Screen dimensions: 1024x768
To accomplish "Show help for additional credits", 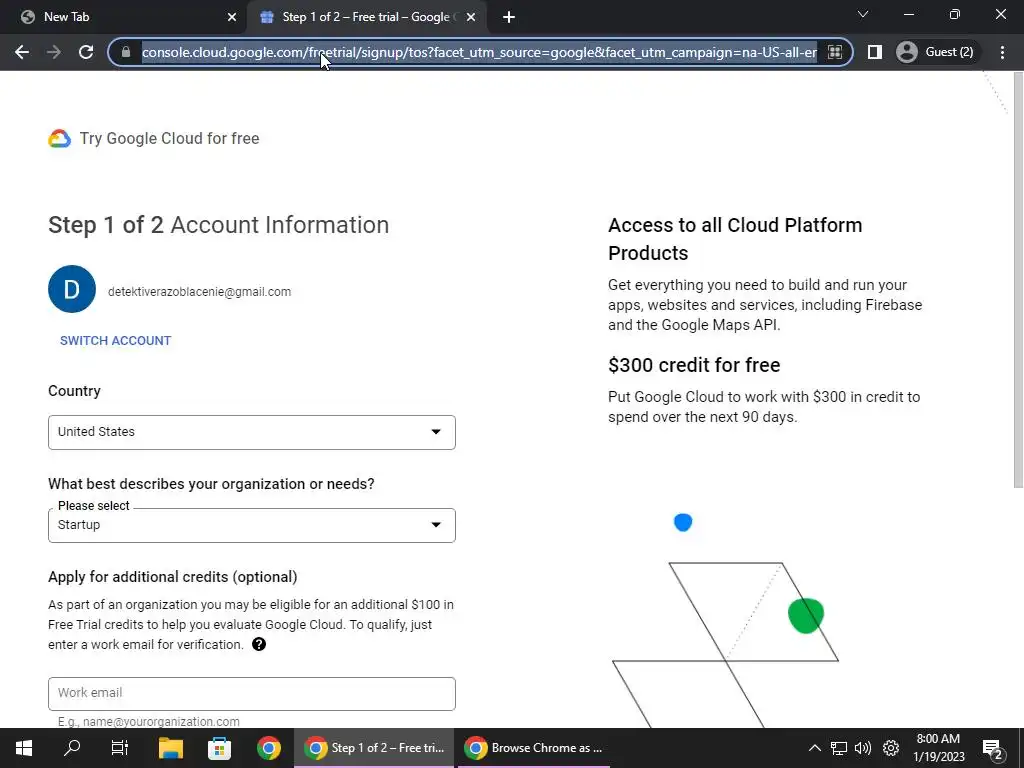I will click(259, 645).
